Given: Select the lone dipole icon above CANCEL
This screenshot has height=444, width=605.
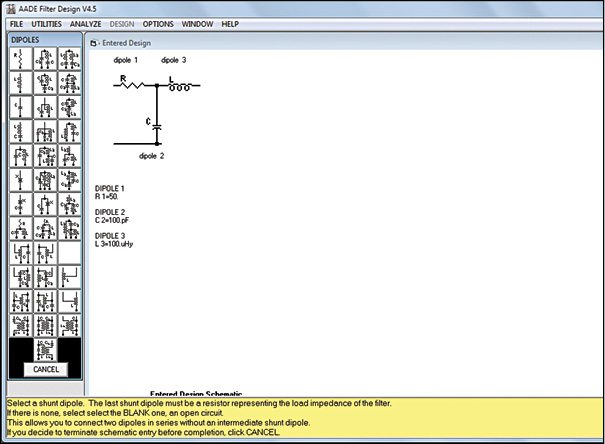Looking at the screenshot, I should click(x=44, y=349).
